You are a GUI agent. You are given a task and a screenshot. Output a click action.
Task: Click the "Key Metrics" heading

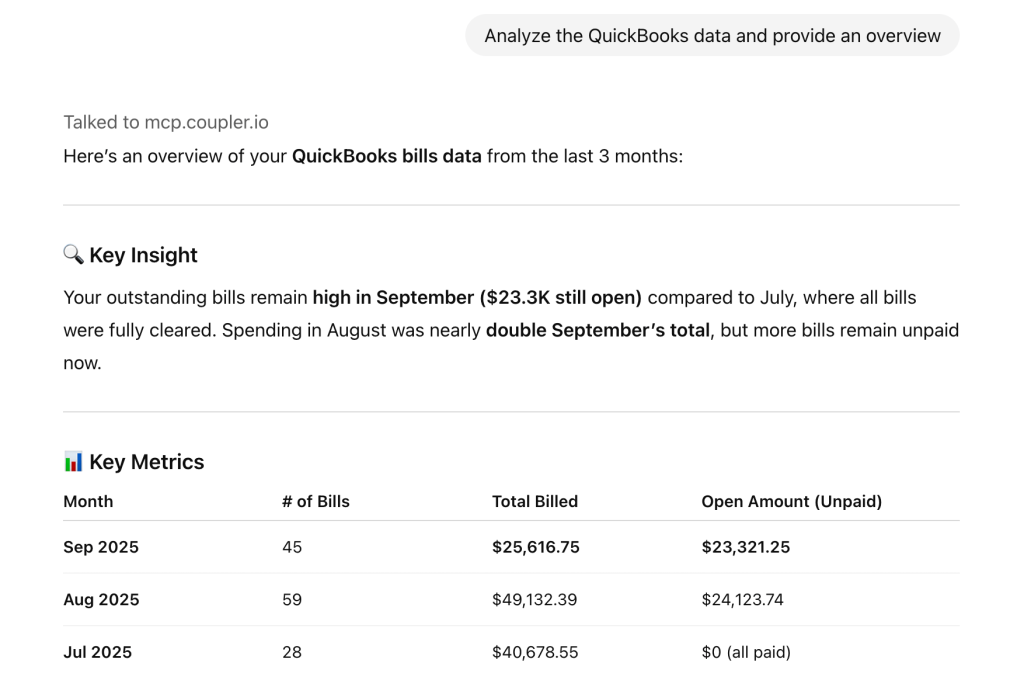(146, 462)
